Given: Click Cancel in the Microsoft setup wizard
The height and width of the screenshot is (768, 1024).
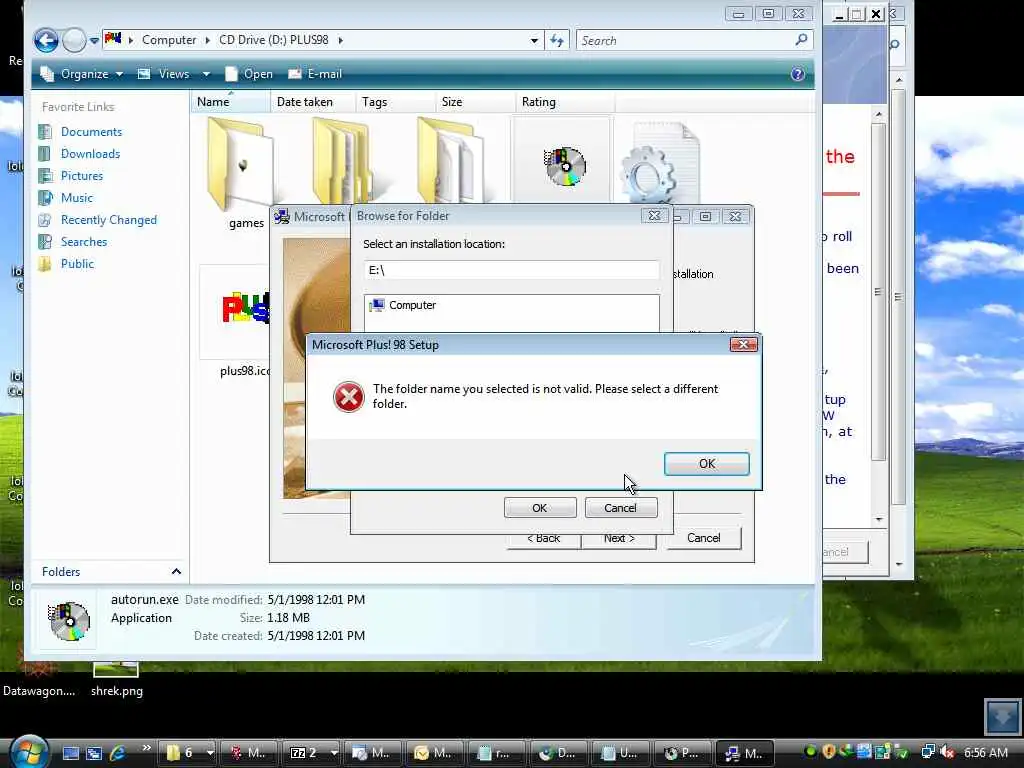Looking at the screenshot, I should point(703,538).
